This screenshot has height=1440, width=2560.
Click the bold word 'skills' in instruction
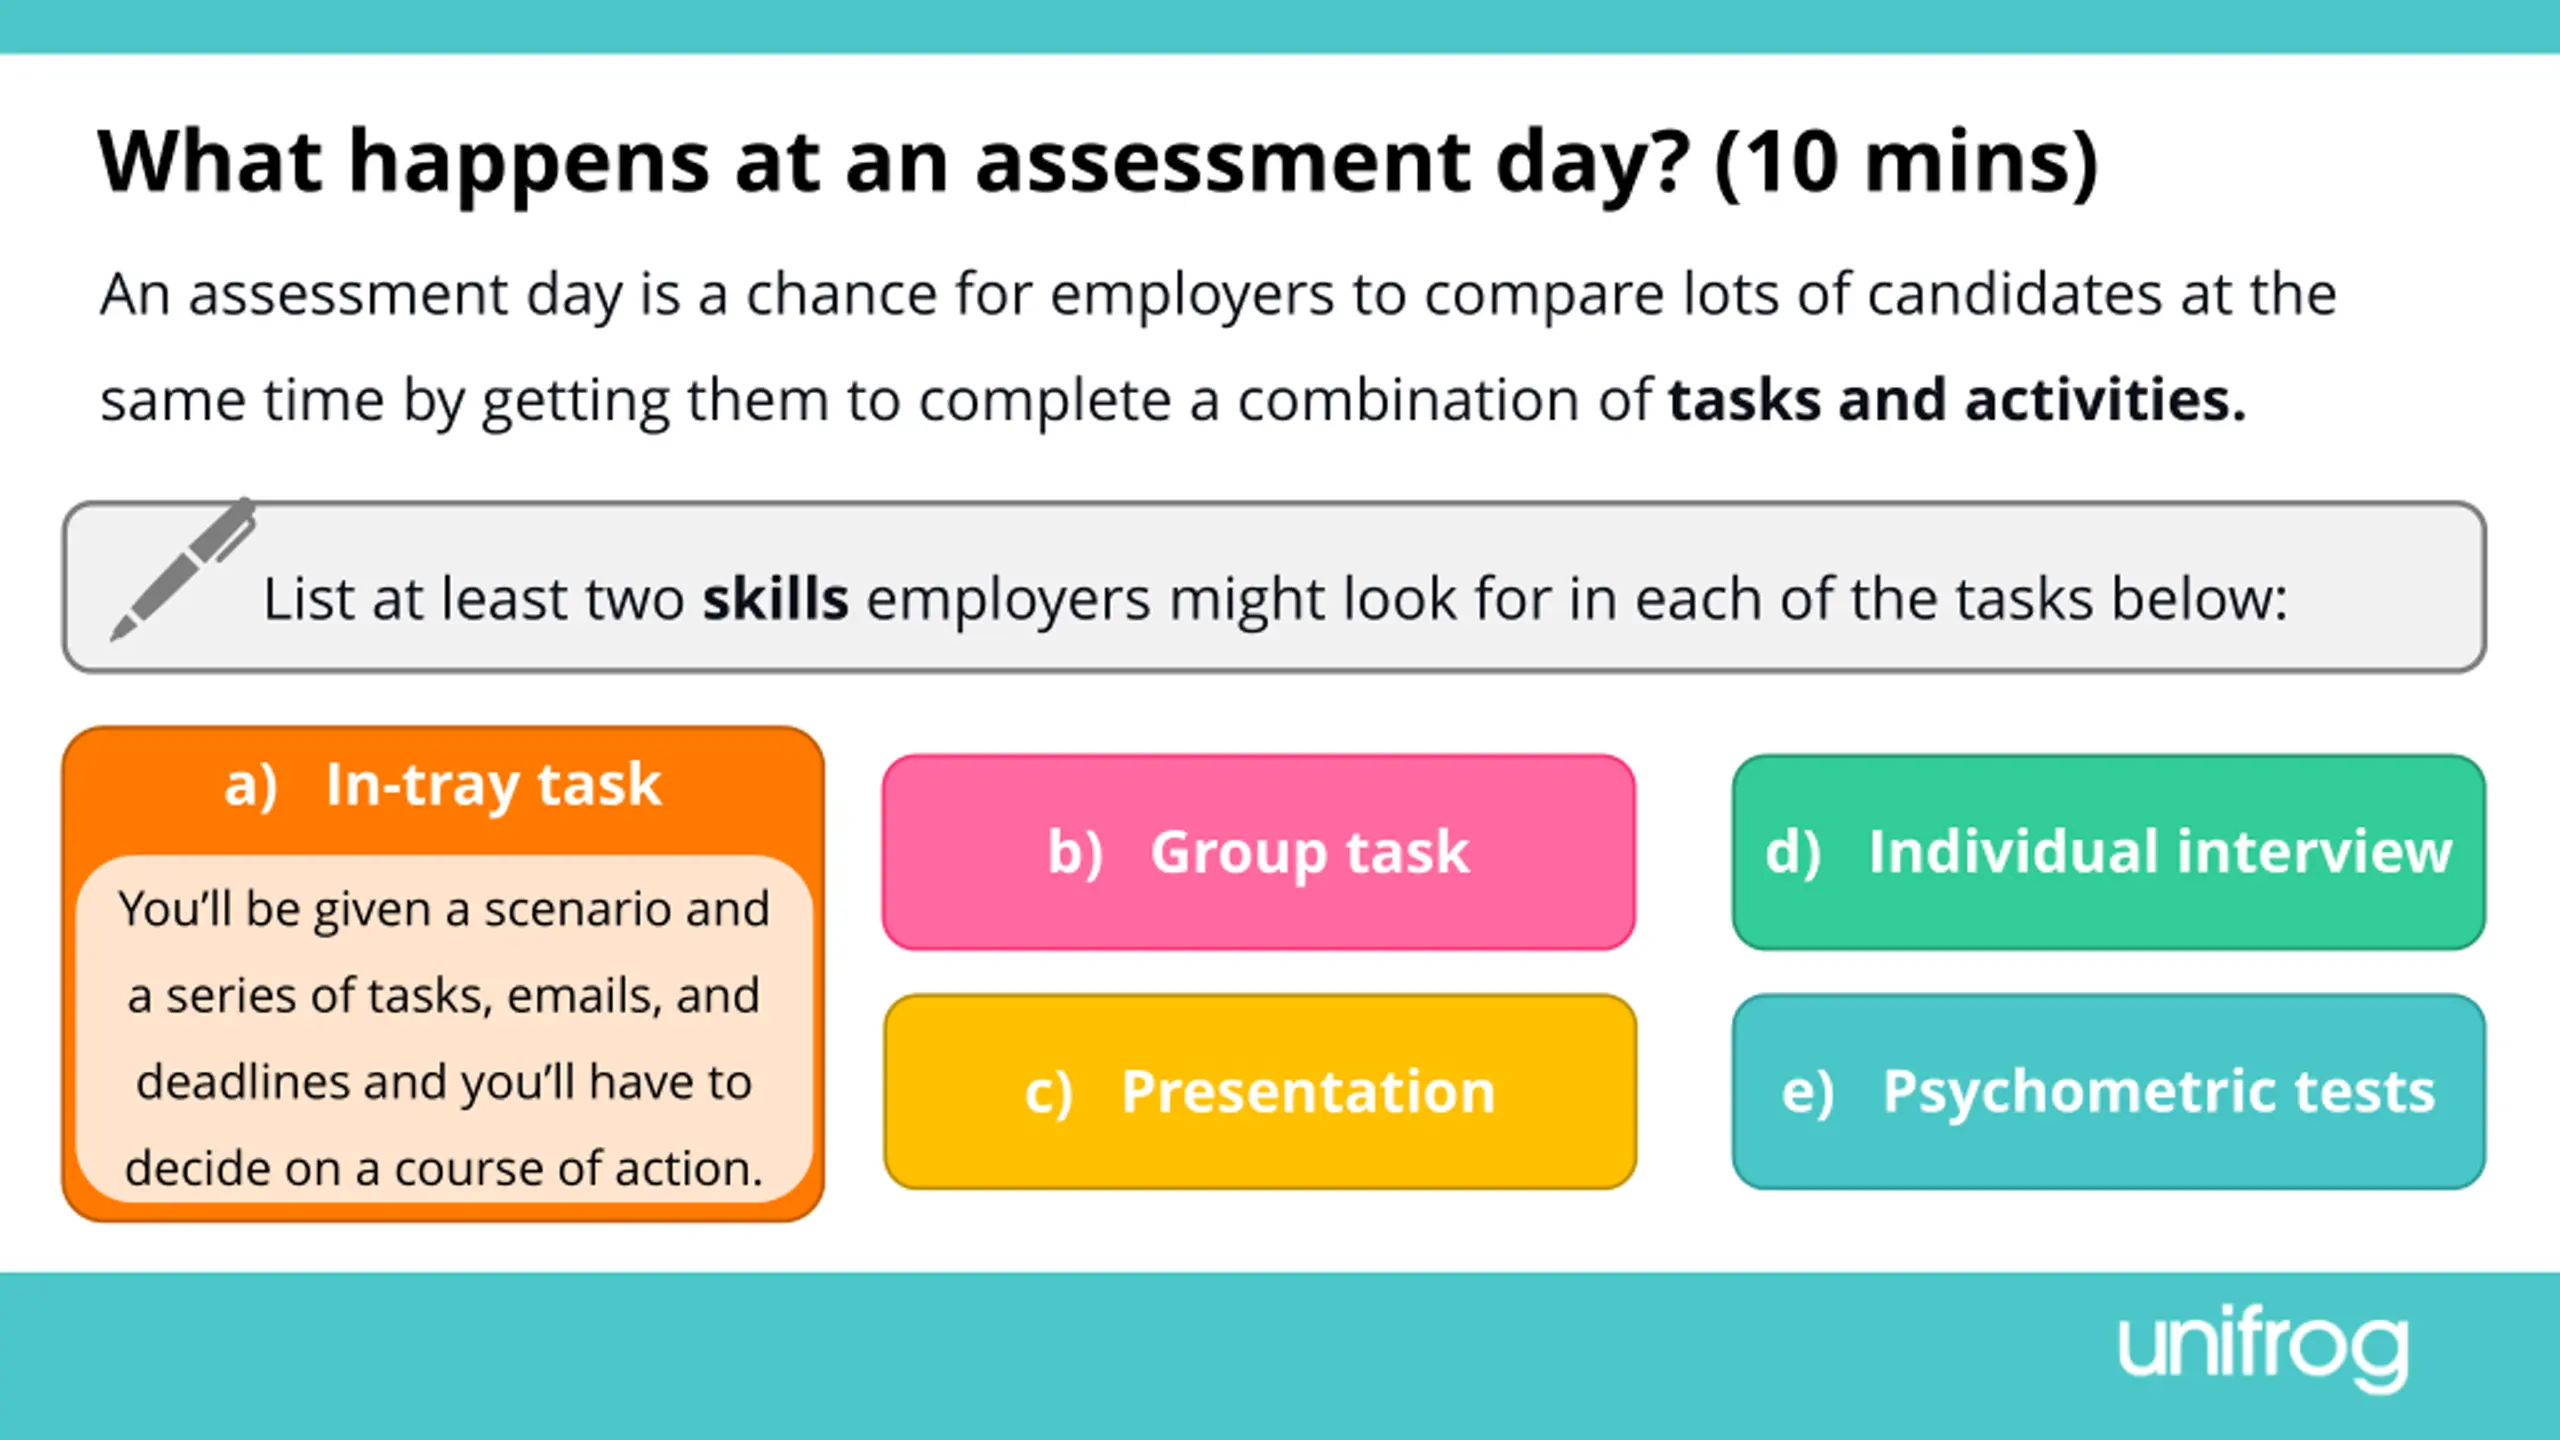[x=775, y=600]
